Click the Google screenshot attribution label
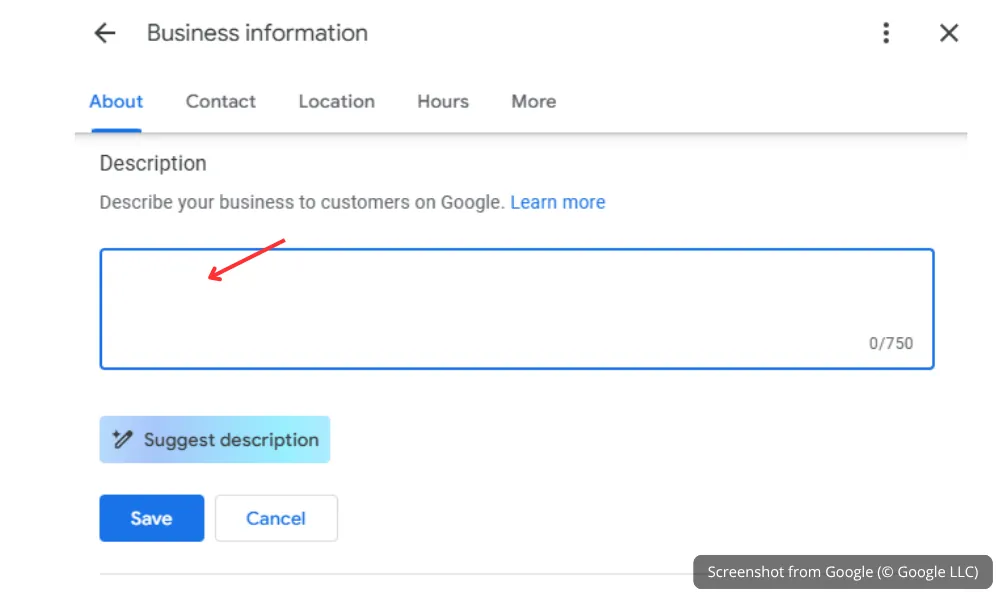Image resolution: width=1000 pixels, height=600 pixels. tap(841, 571)
